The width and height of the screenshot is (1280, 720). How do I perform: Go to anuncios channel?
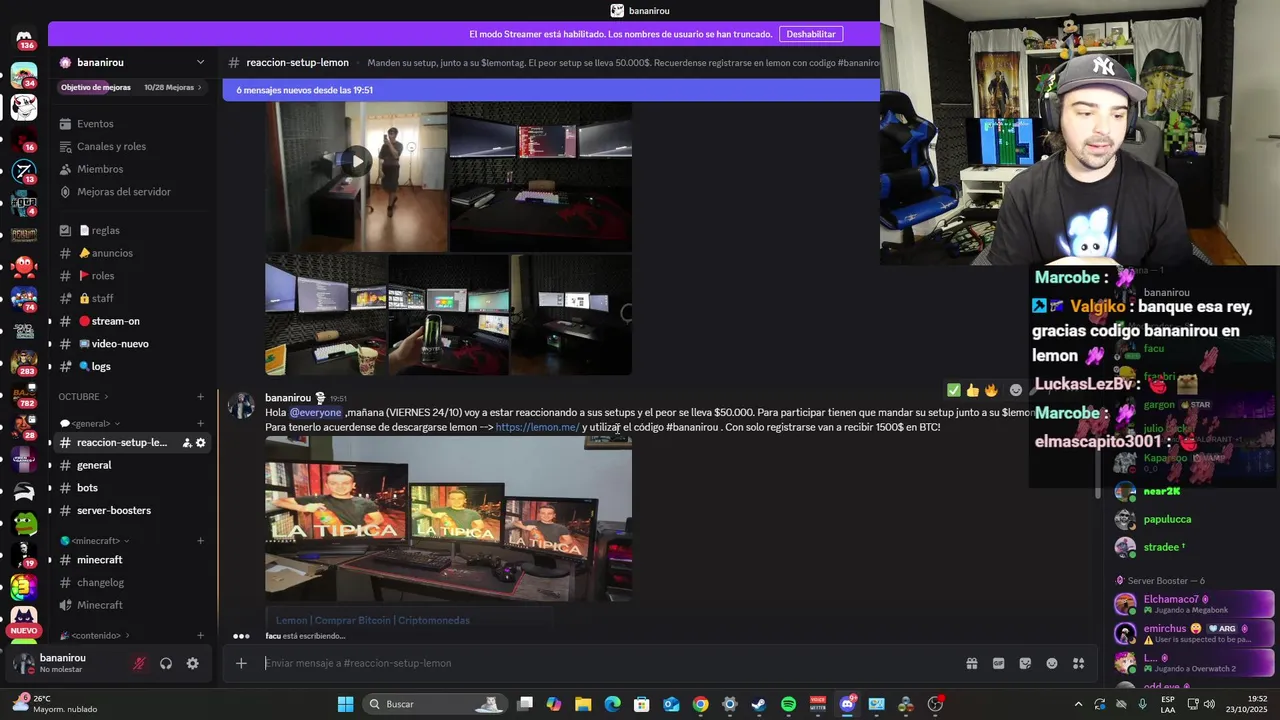(132, 253)
